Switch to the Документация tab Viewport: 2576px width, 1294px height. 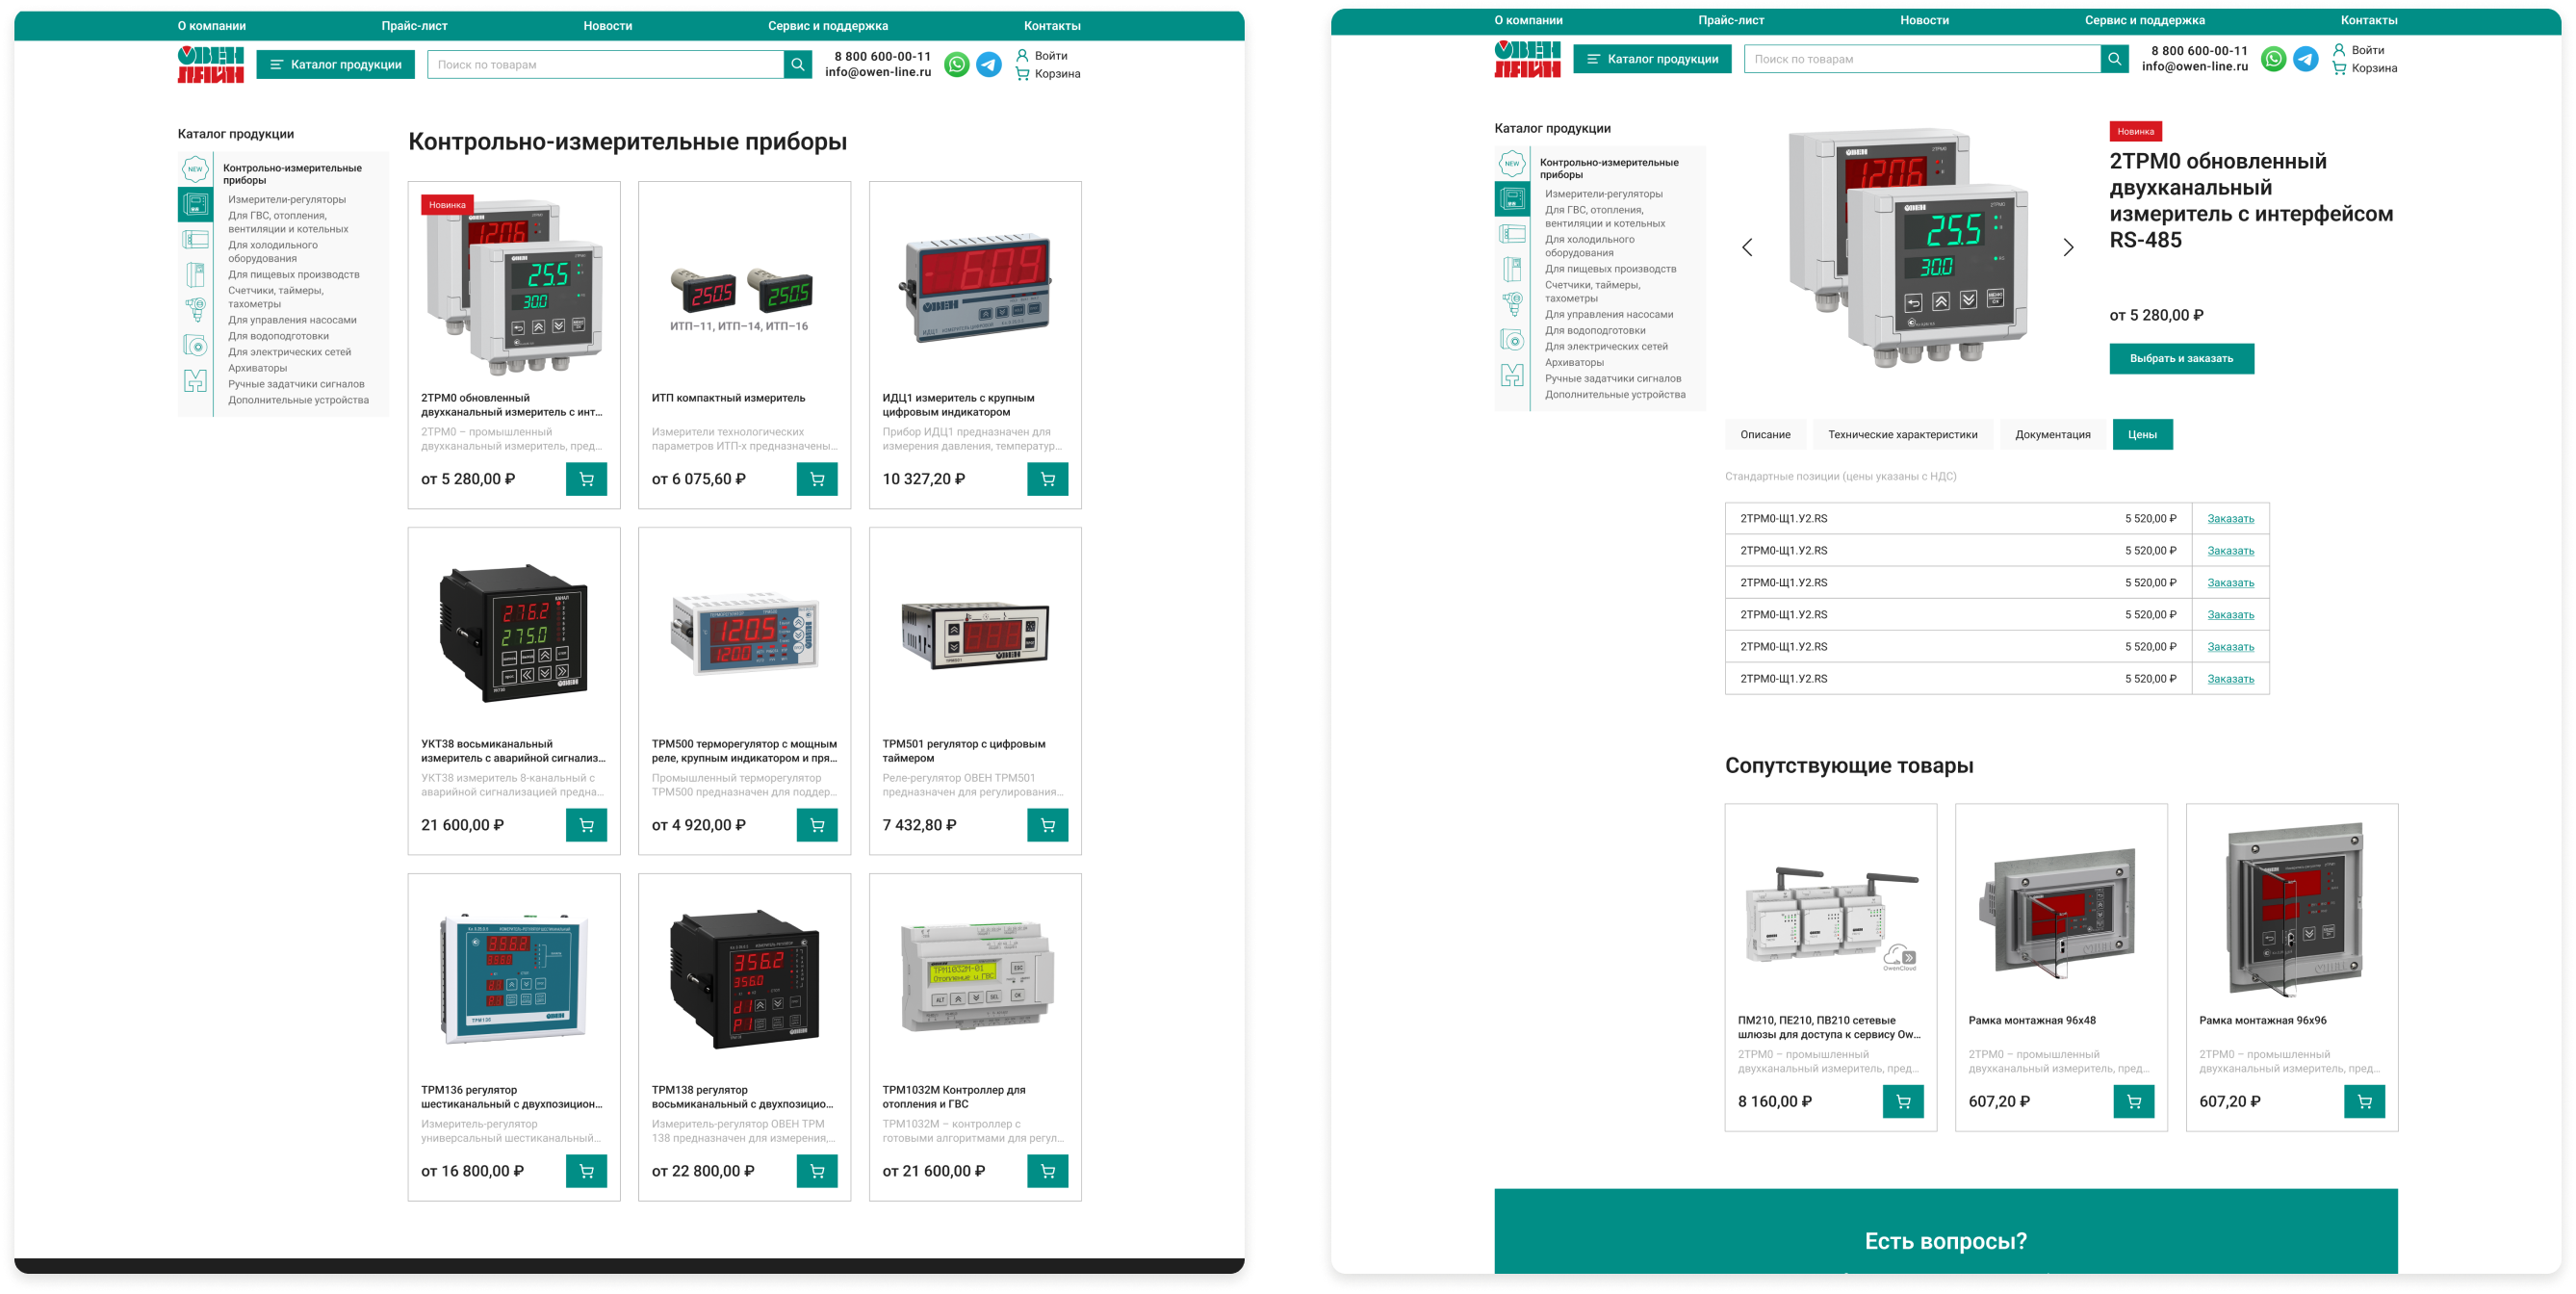(2053, 435)
